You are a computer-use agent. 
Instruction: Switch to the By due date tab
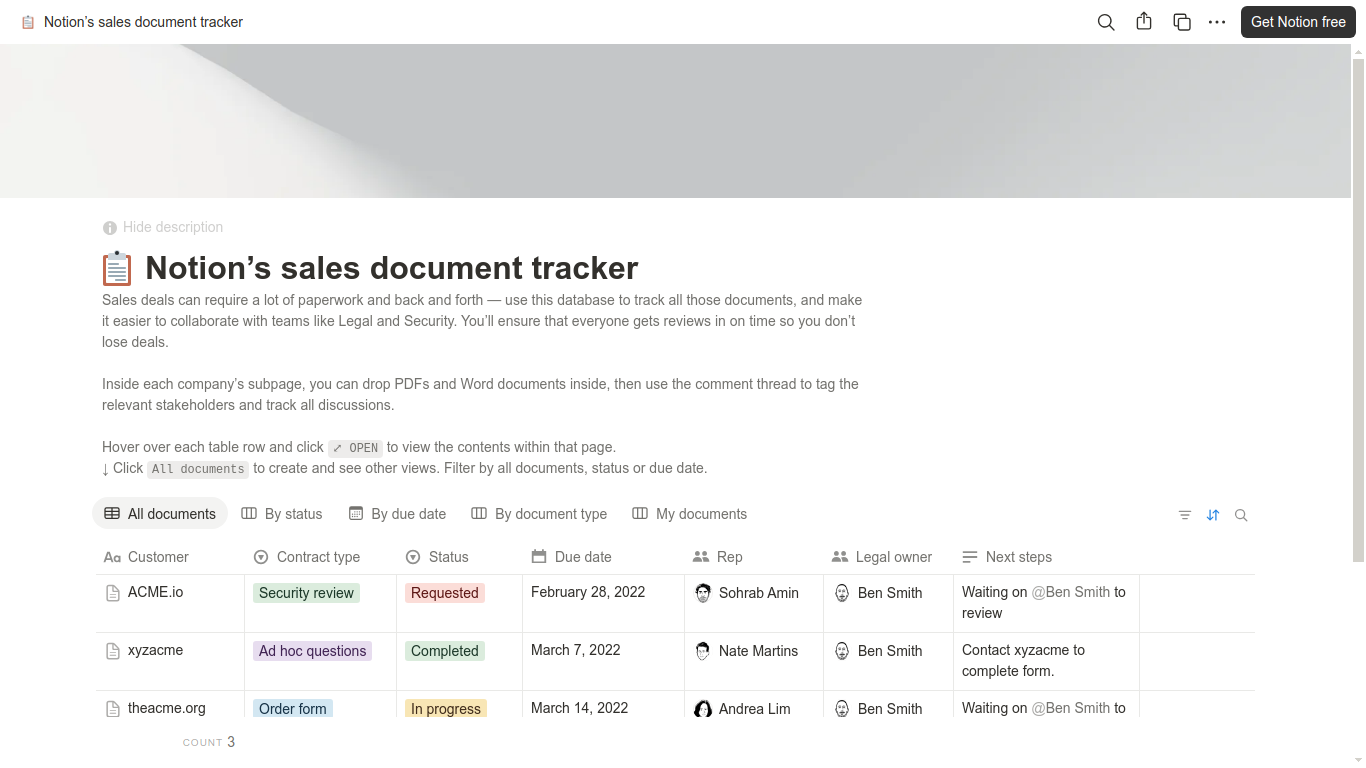[x=397, y=514]
